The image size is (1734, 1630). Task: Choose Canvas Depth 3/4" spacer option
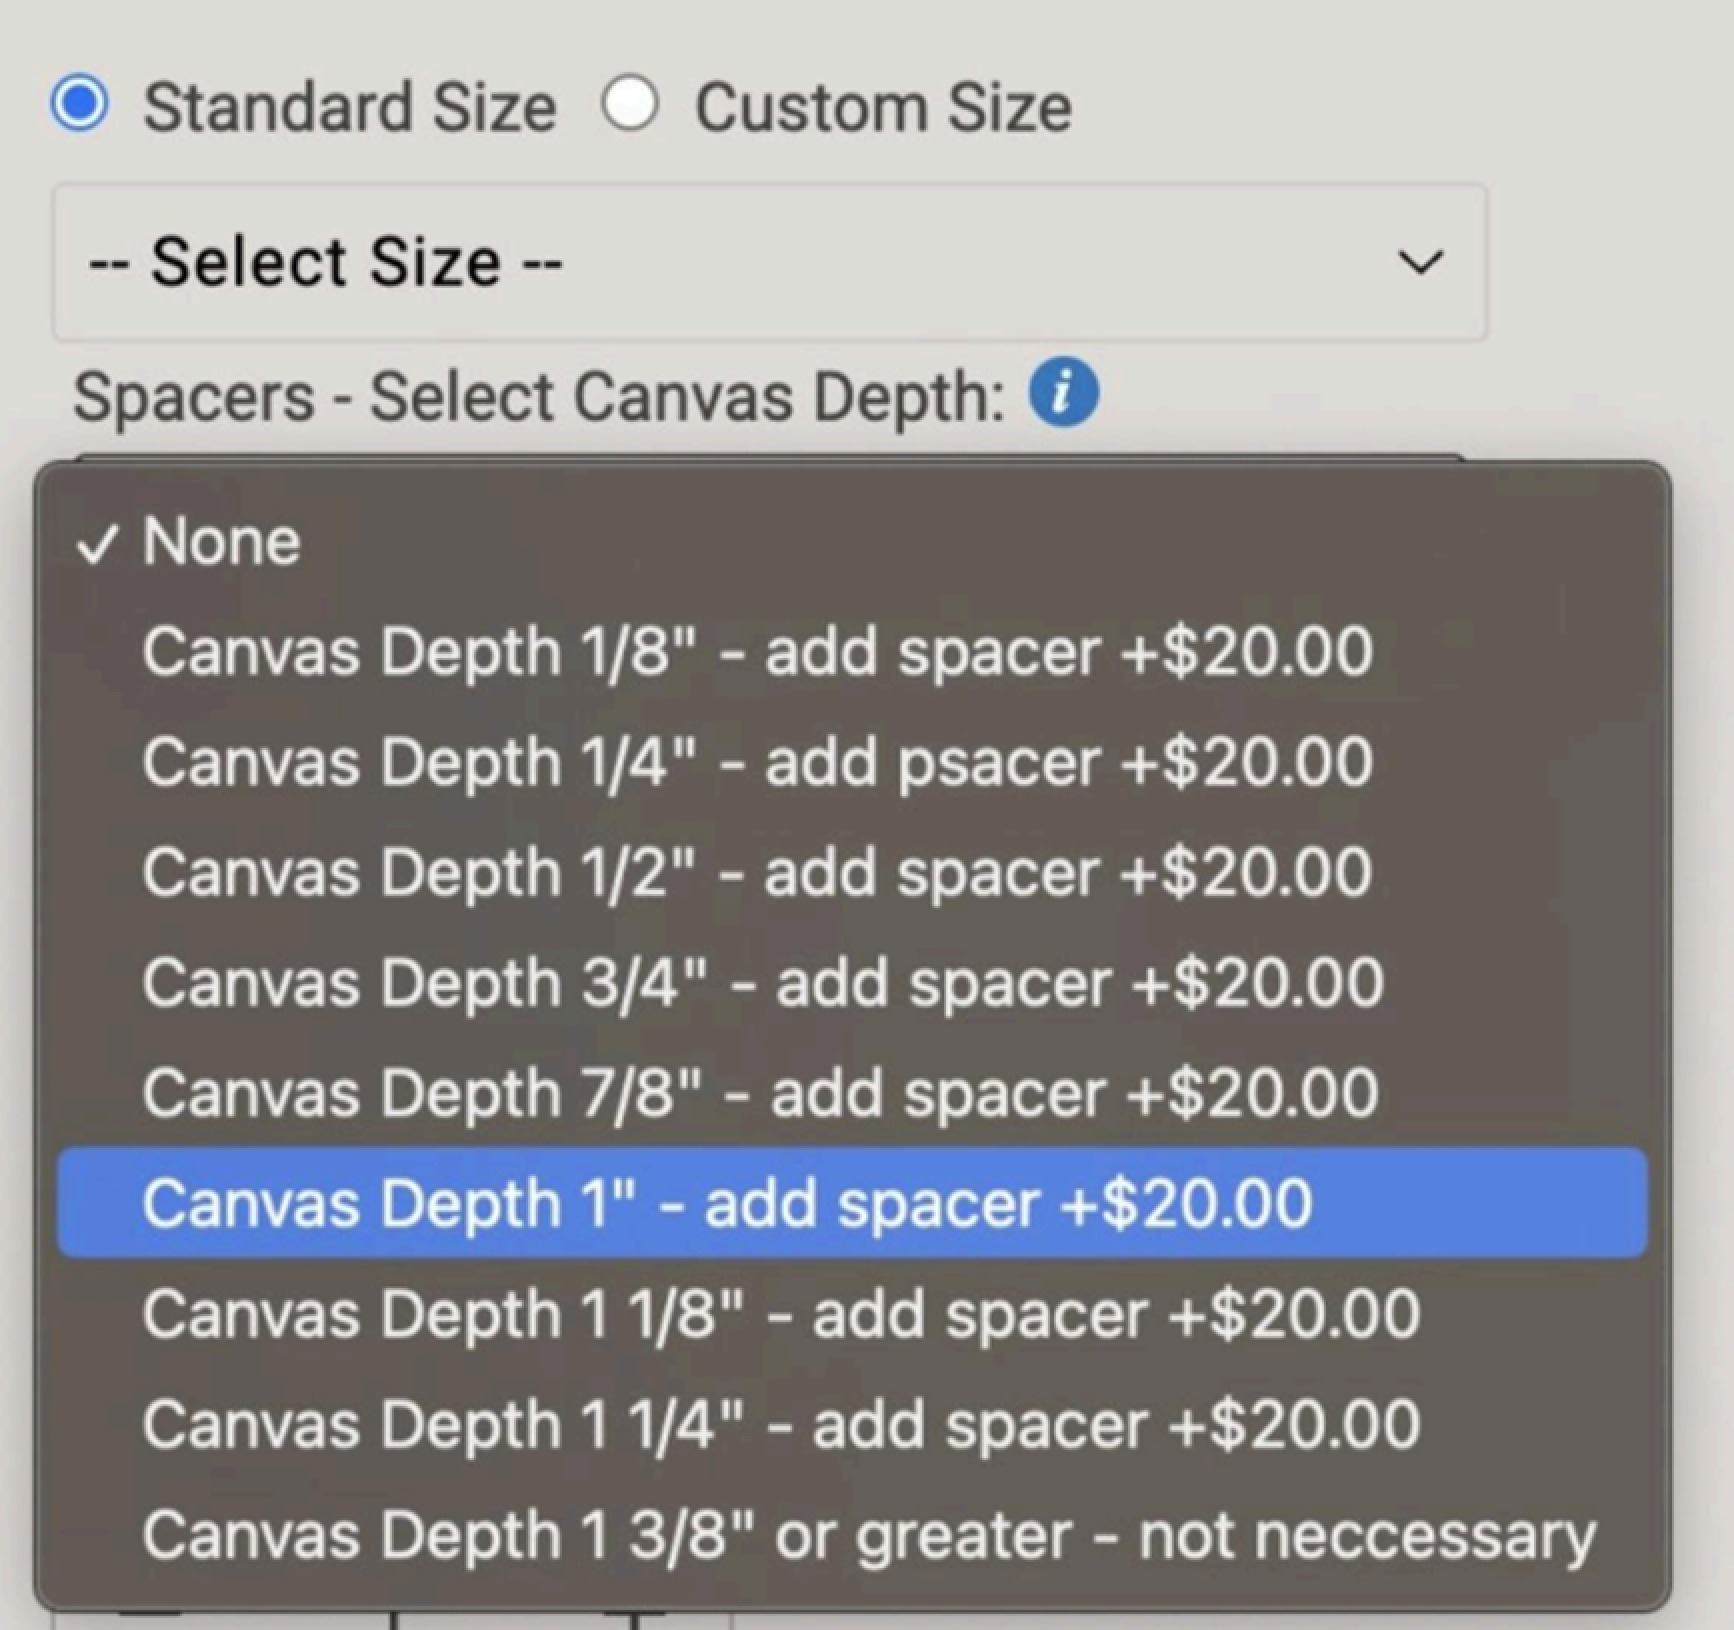click(x=762, y=982)
